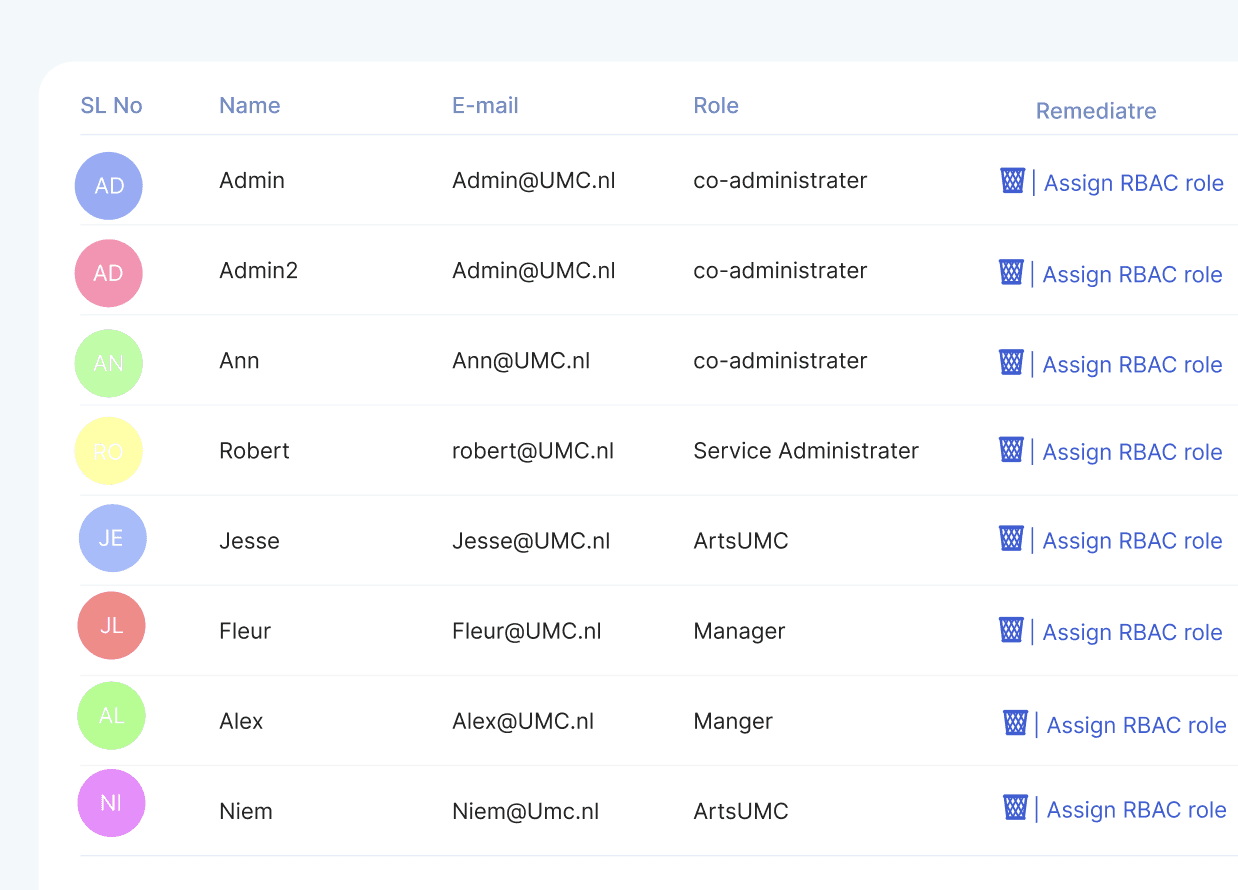Viewport: 1238px width, 890px height.
Task: Delete Jesse via the trash icon
Action: [1011, 539]
